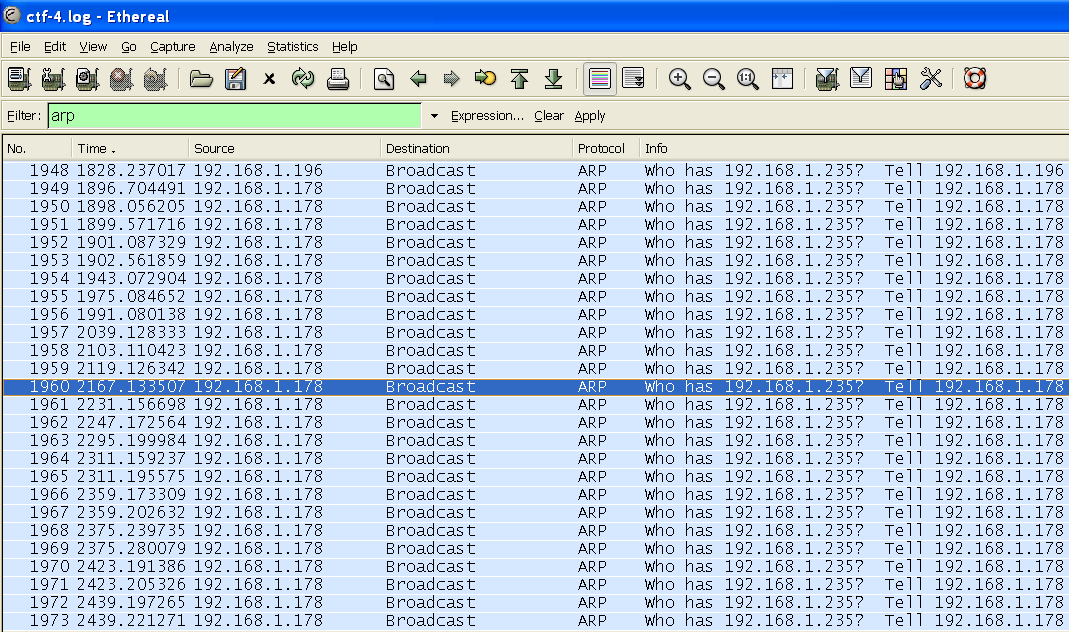The image size is (1069, 632).
Task: Open the Help lifebuoy icon
Action: pos(975,79)
